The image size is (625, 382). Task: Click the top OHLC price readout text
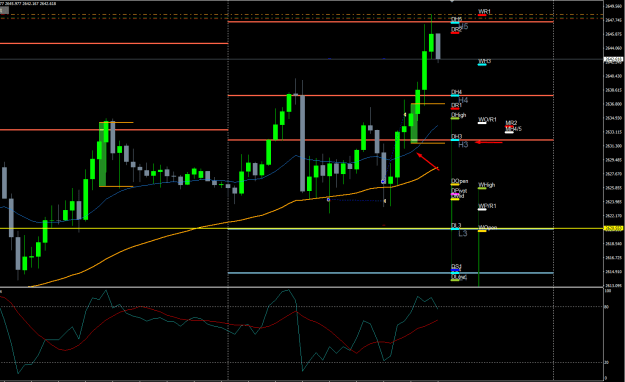click(28, 4)
